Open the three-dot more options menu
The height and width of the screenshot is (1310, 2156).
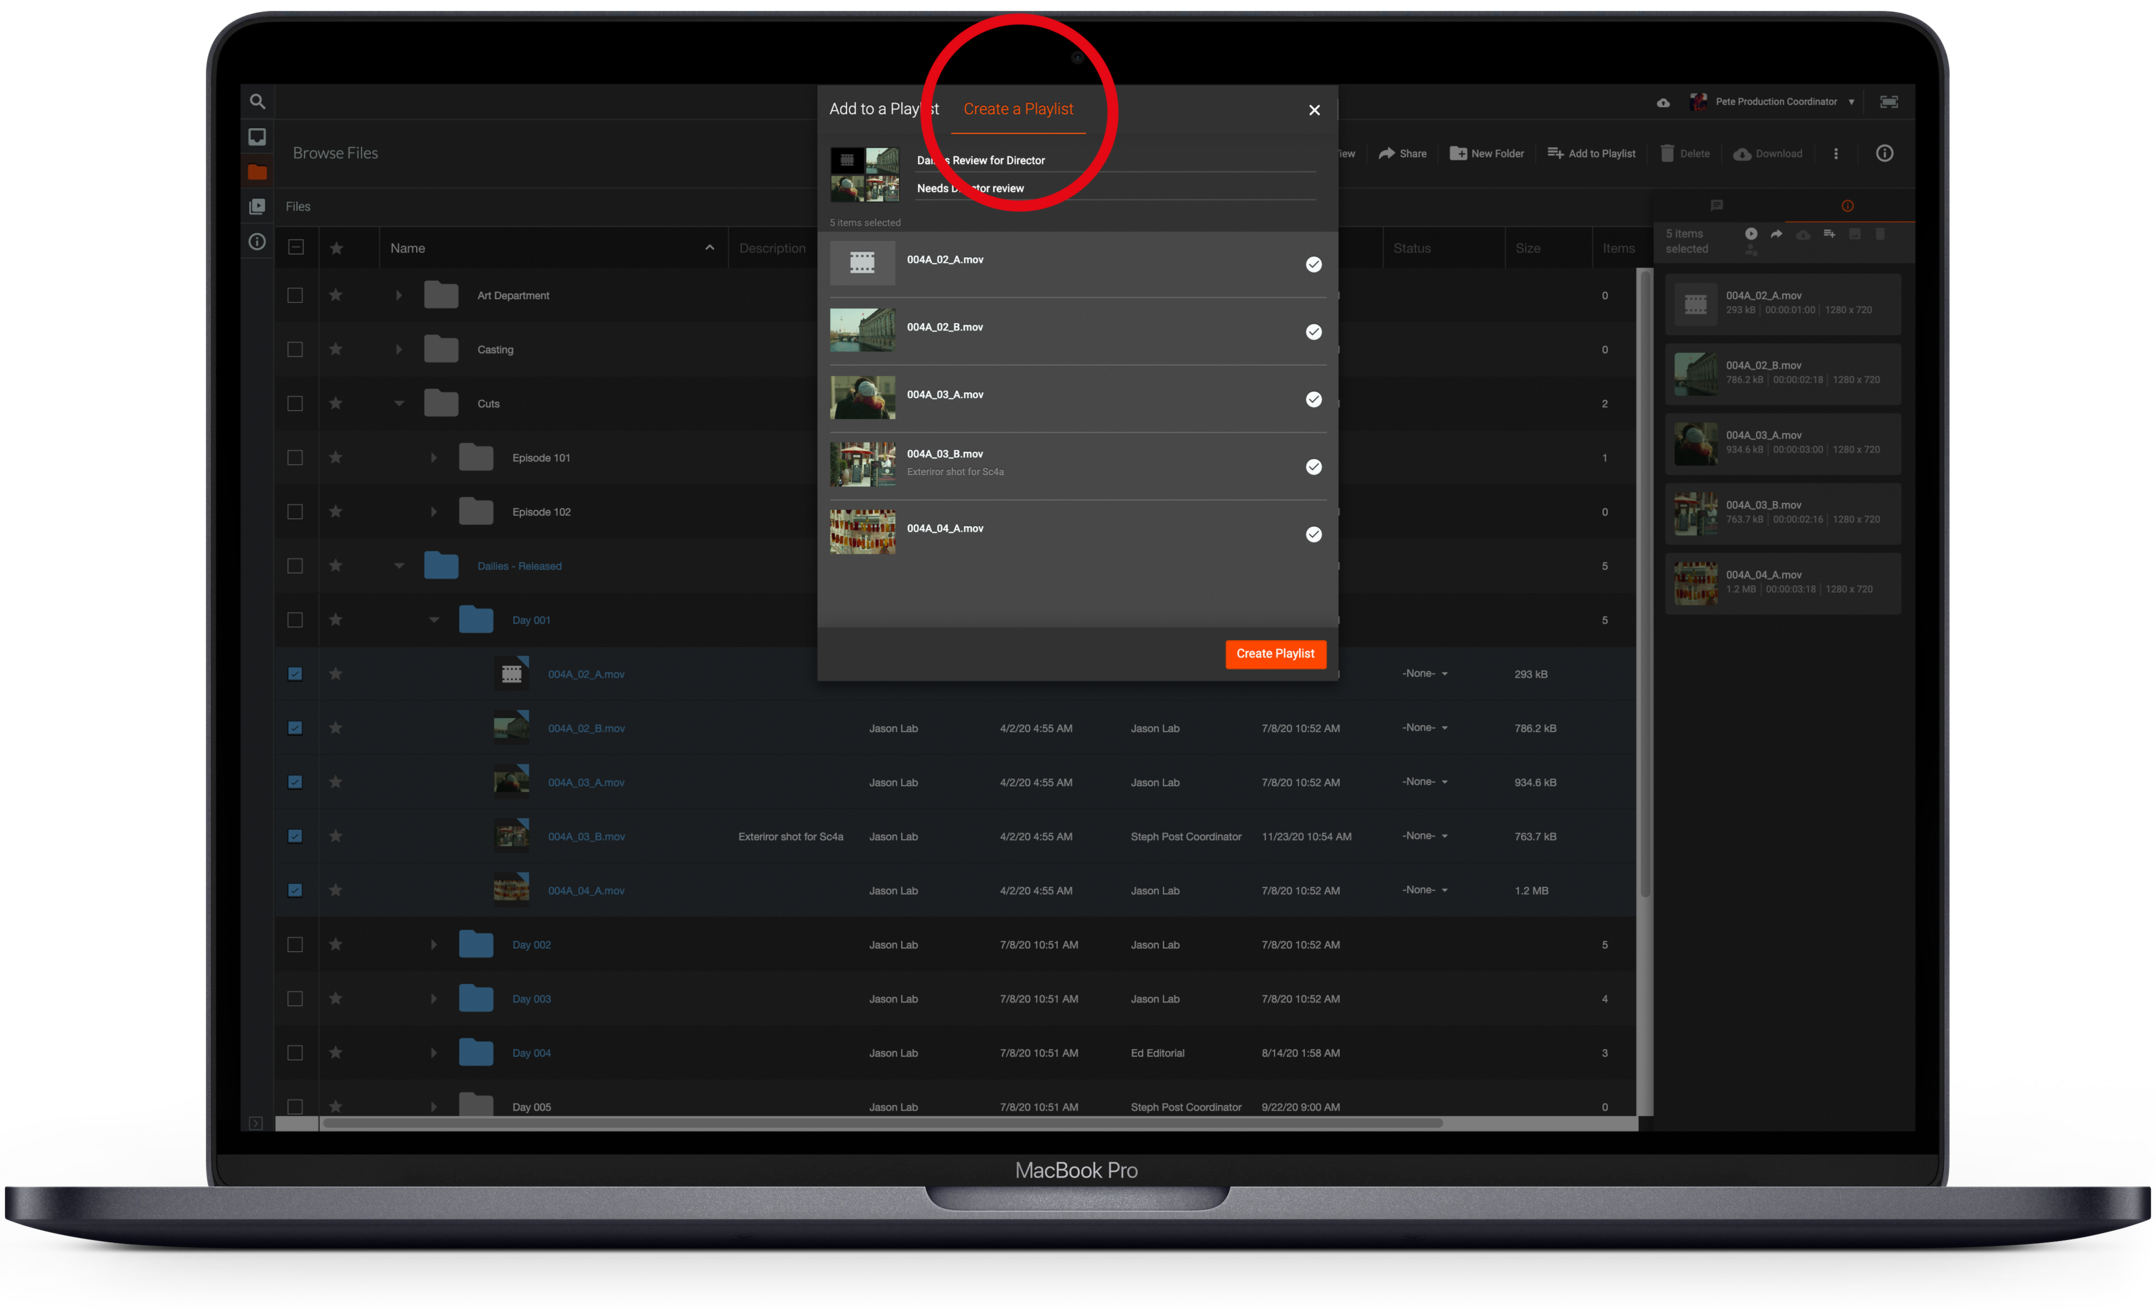point(1835,154)
